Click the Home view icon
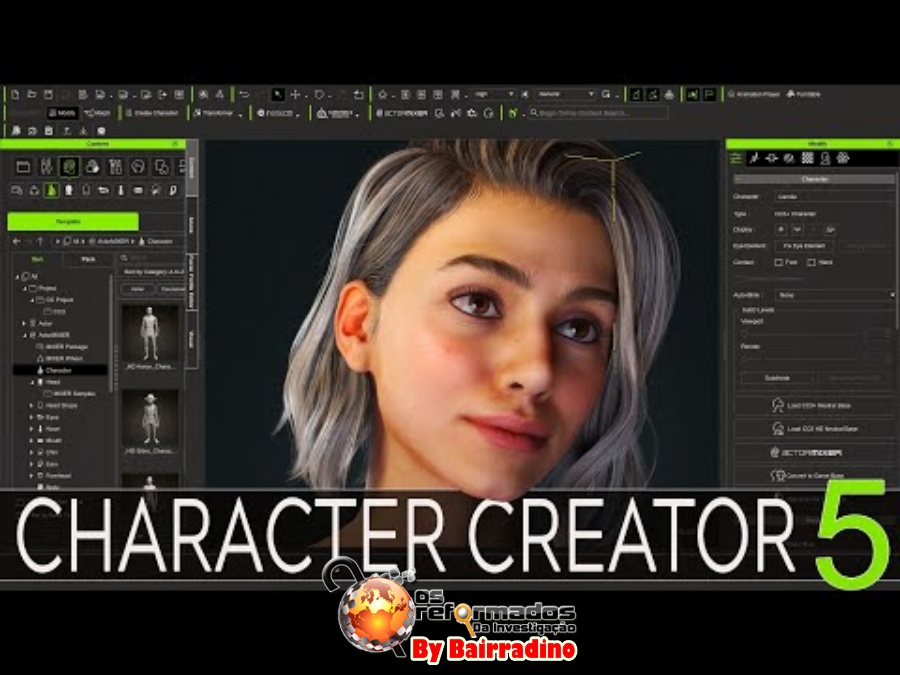900x675 pixels. (382, 94)
